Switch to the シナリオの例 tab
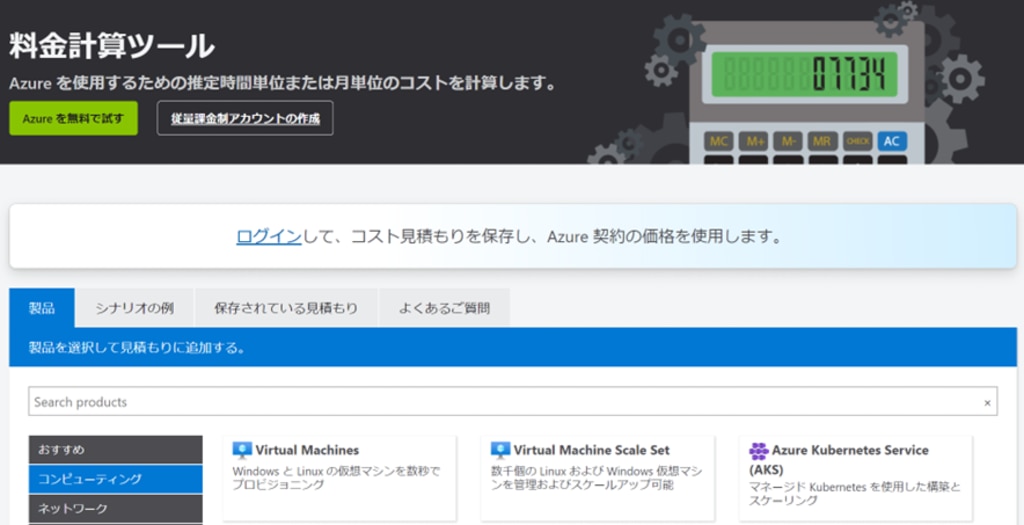 135,308
